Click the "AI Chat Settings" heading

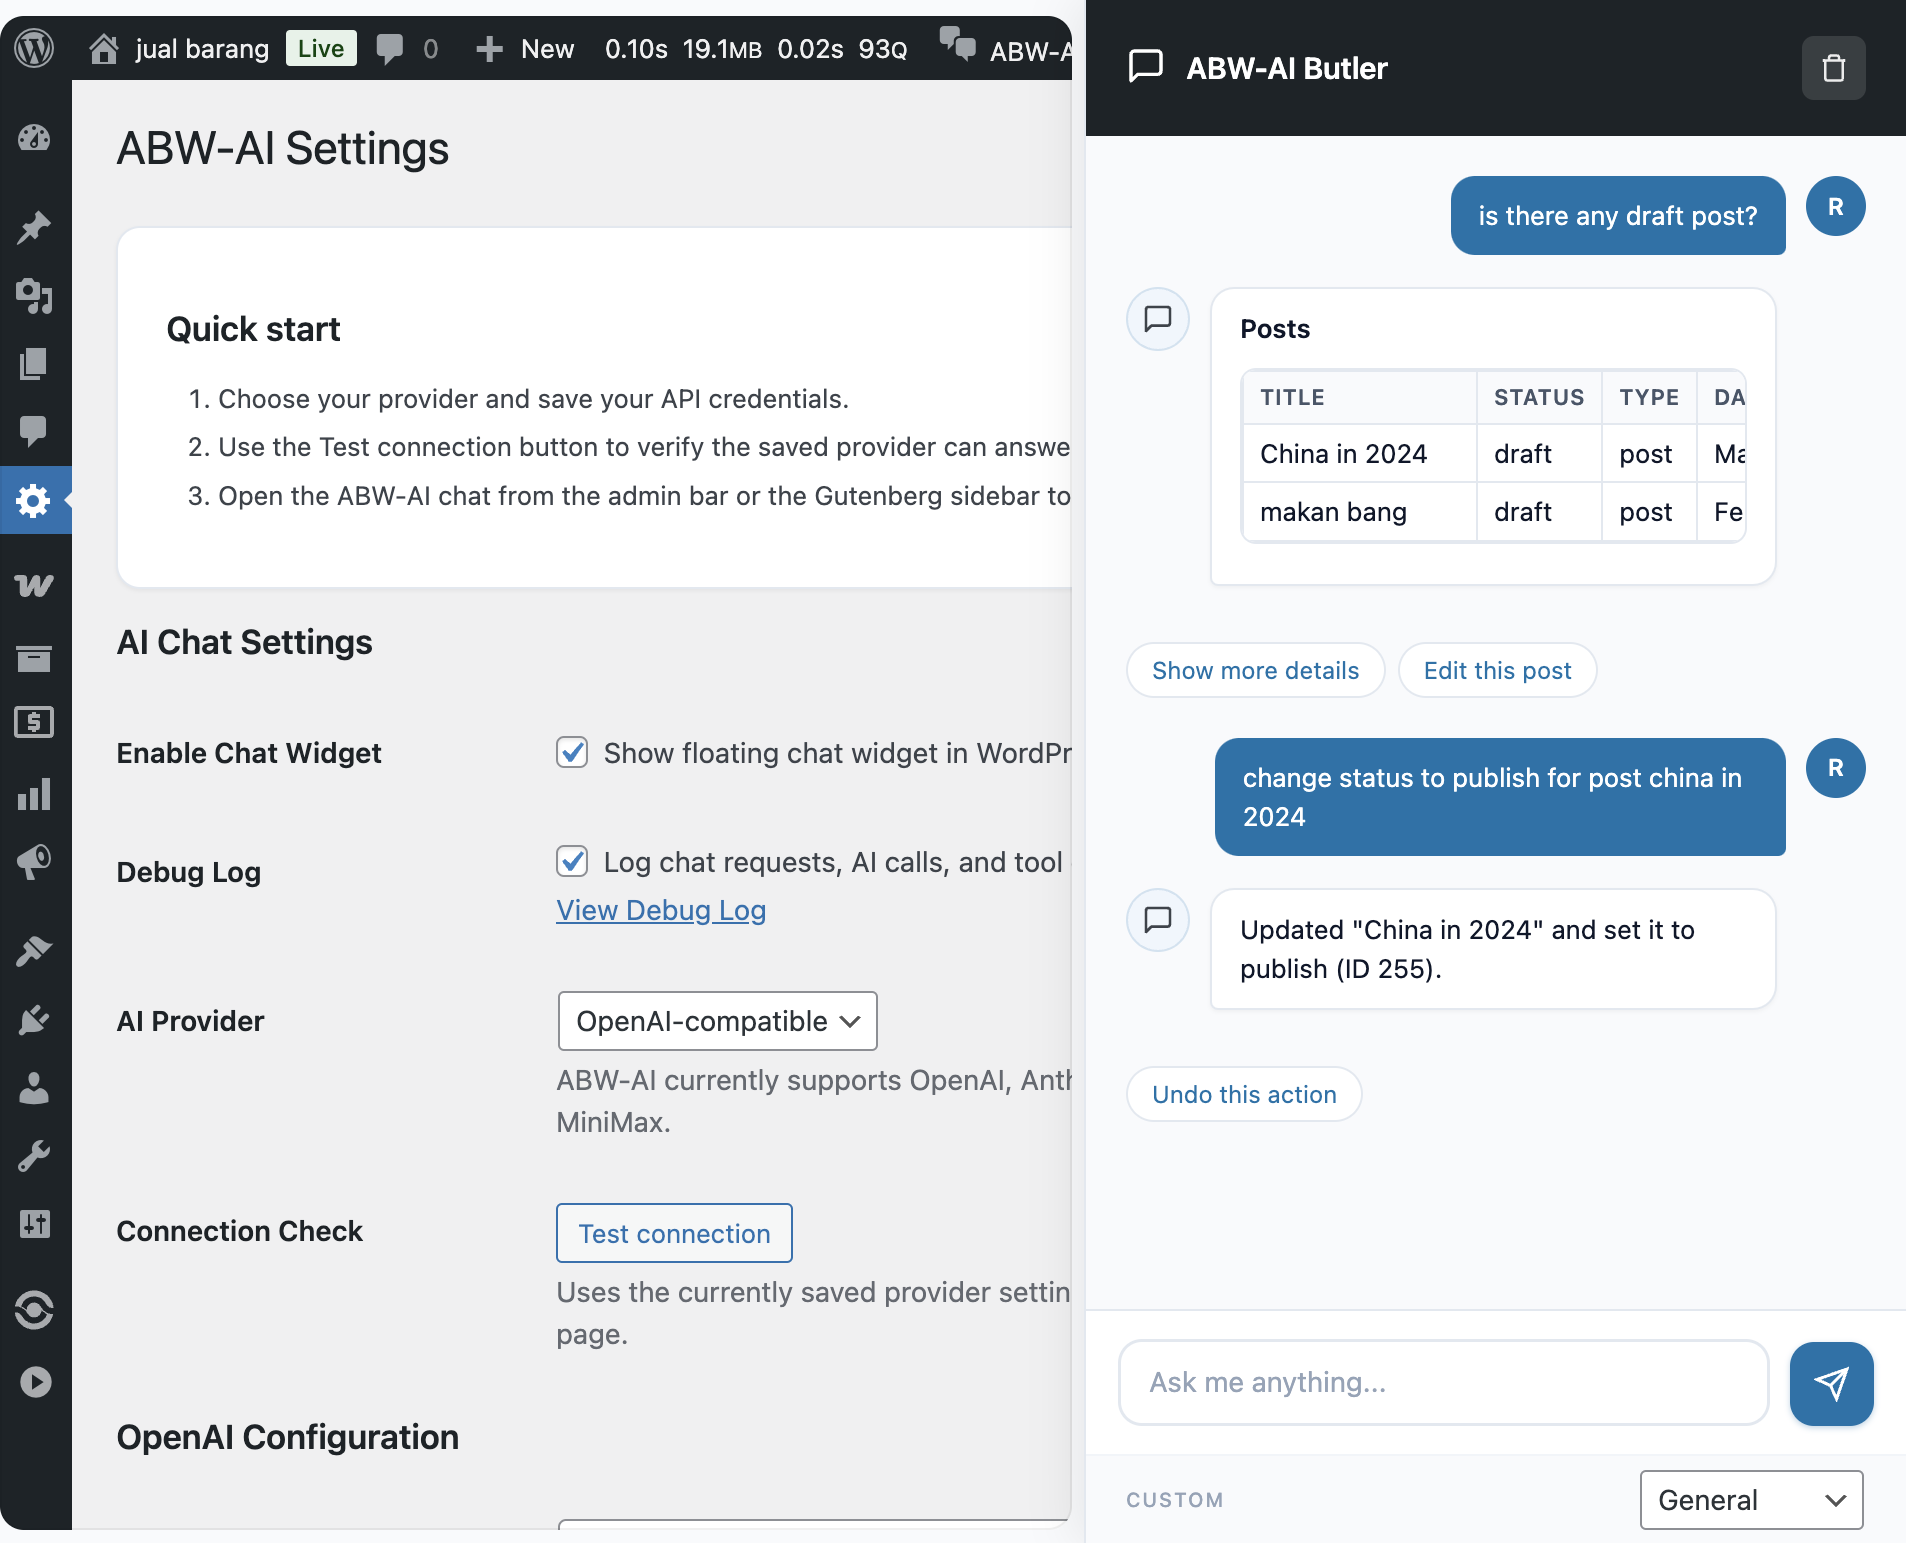pos(245,642)
